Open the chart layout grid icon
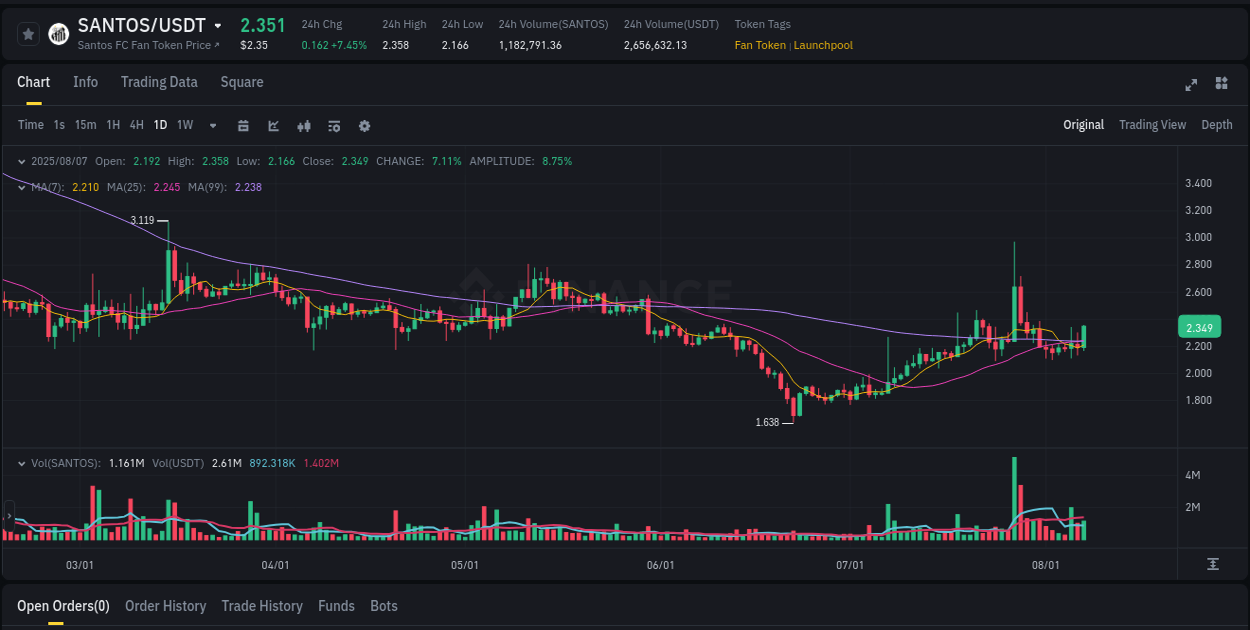This screenshot has width=1250, height=630. pyautogui.click(x=1221, y=85)
